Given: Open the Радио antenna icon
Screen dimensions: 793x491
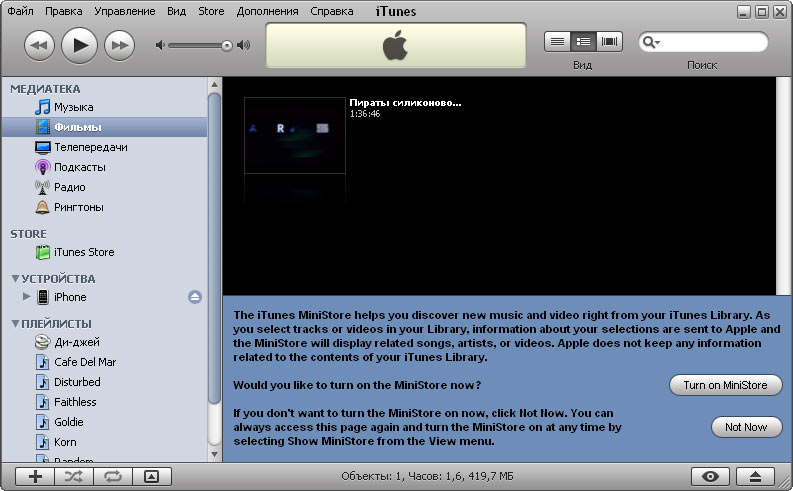Looking at the screenshot, I should 42,187.
